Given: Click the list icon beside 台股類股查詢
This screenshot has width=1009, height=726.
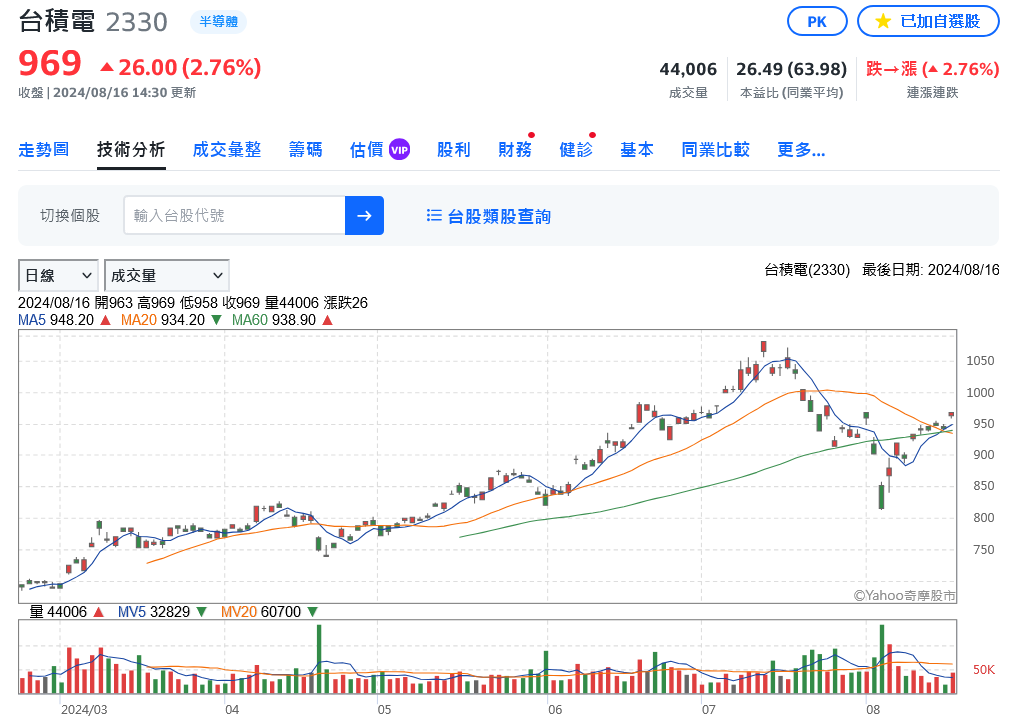Looking at the screenshot, I should click(434, 216).
